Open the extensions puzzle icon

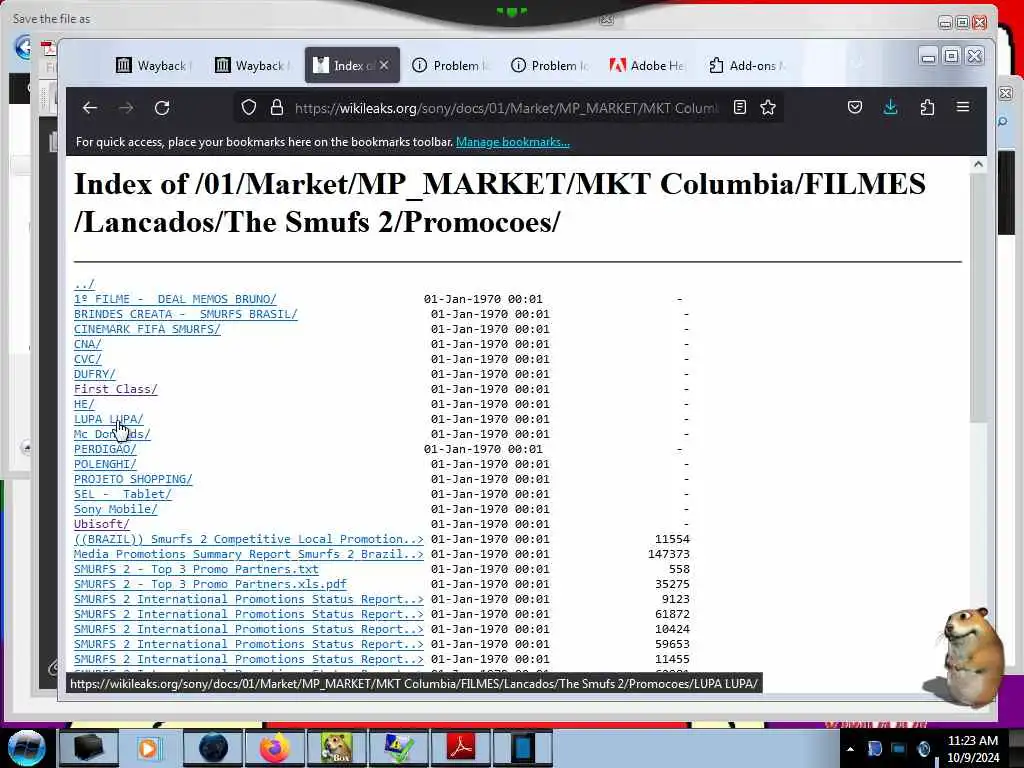(927, 107)
